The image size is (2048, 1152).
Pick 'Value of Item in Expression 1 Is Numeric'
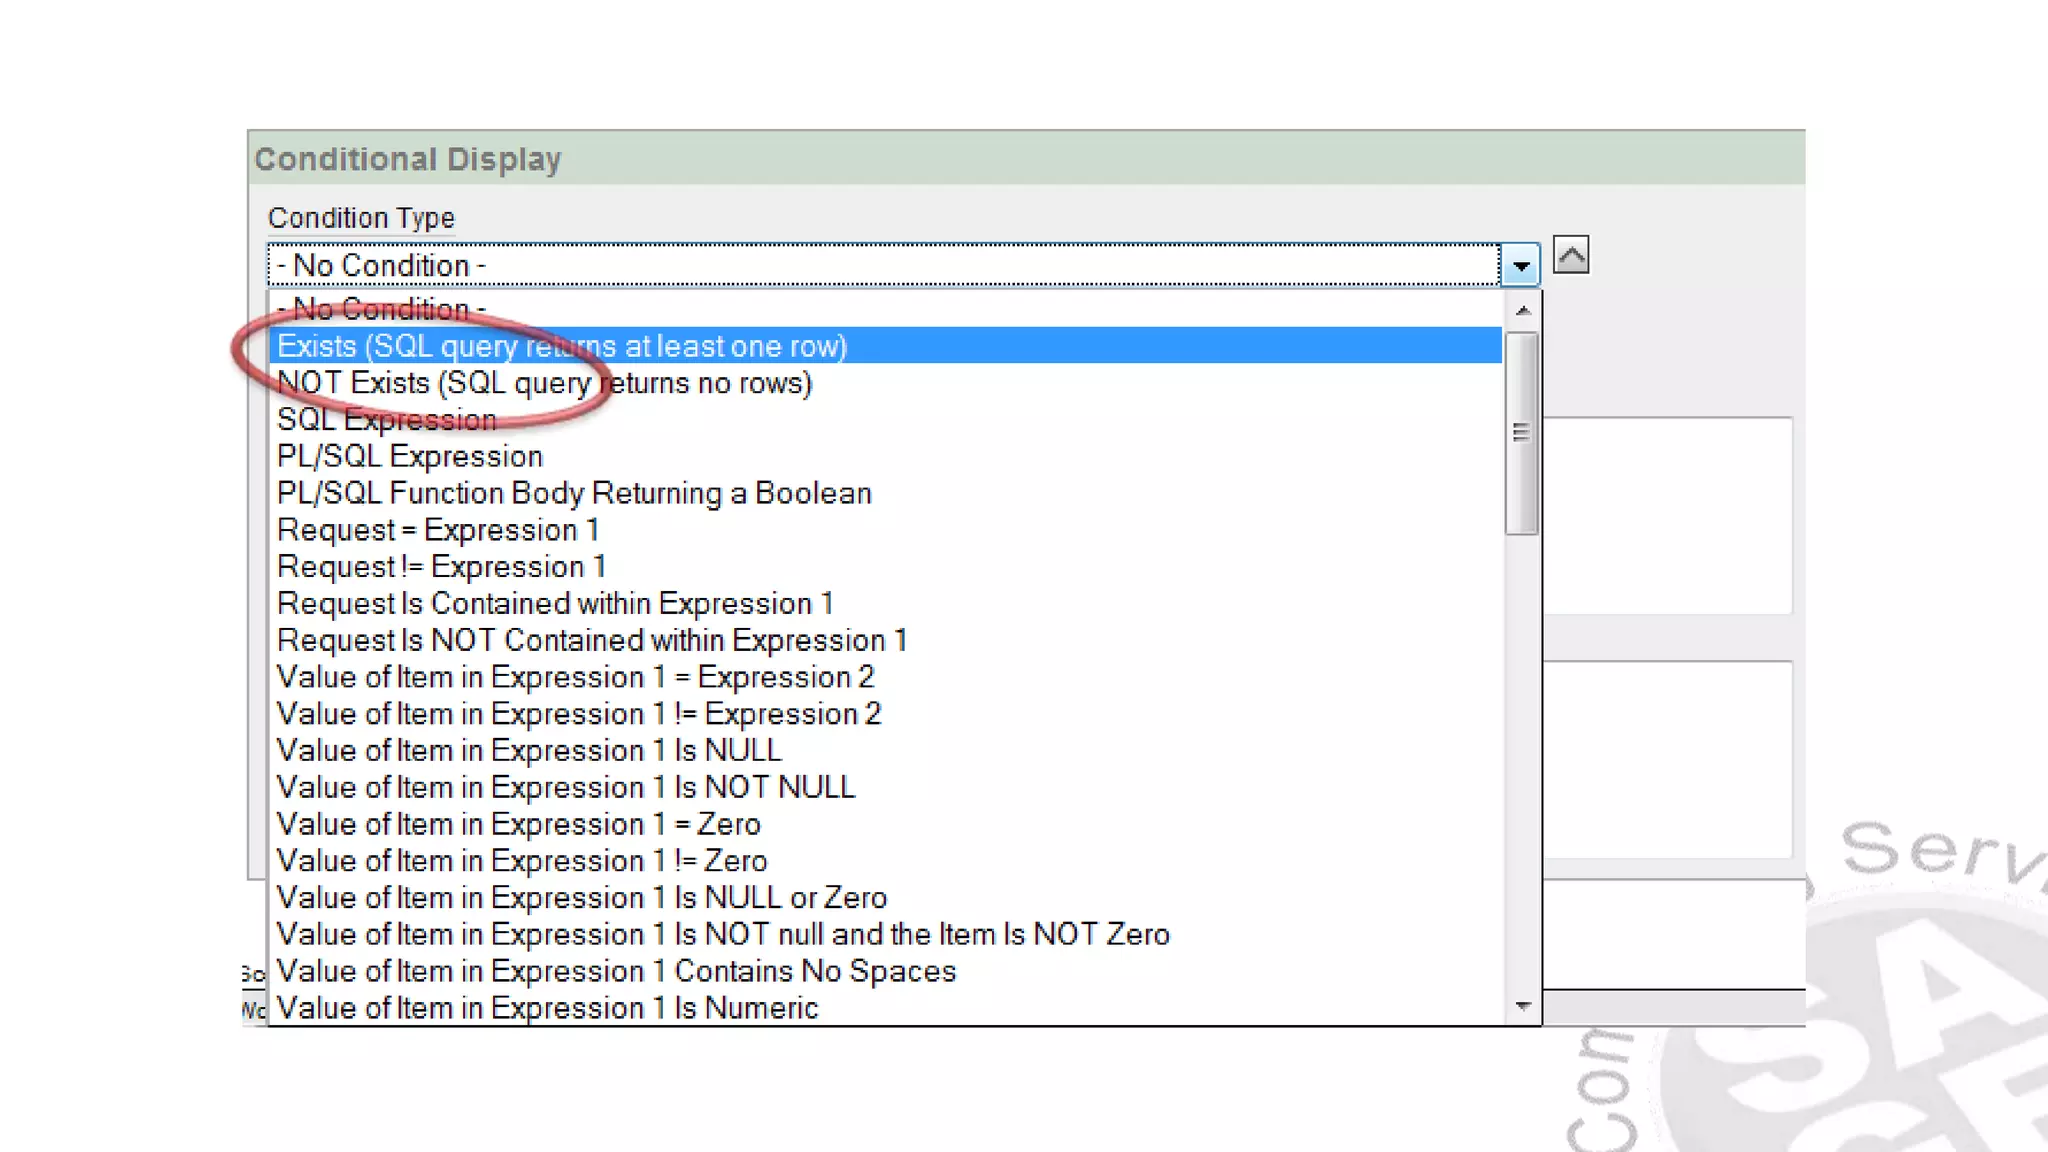click(x=547, y=1008)
